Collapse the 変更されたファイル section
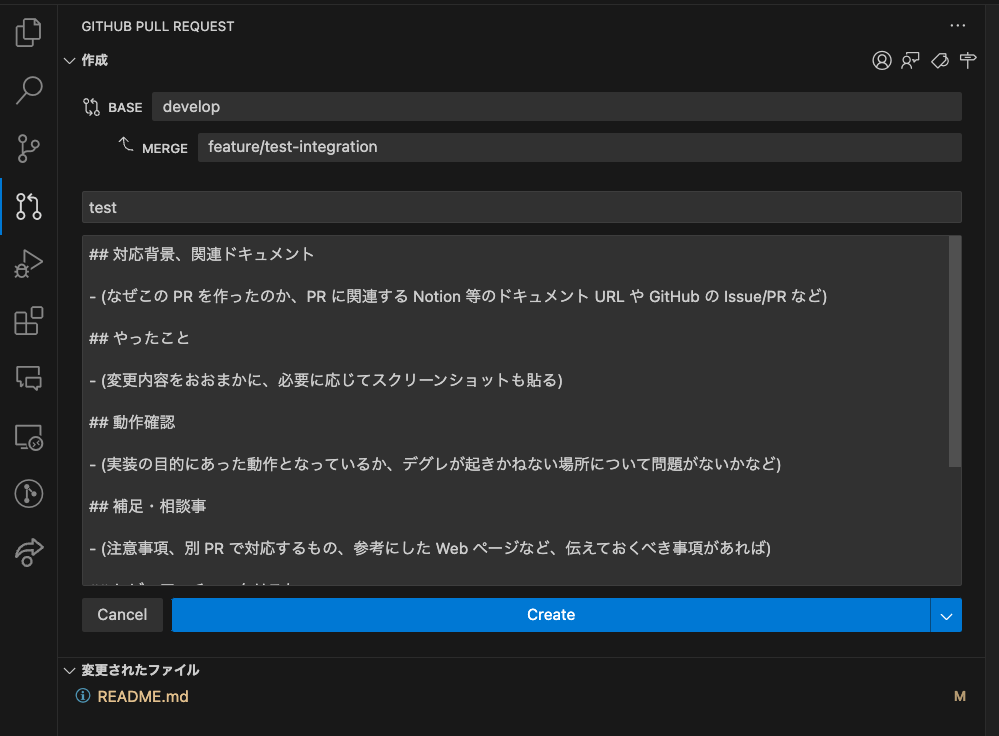 (69, 670)
